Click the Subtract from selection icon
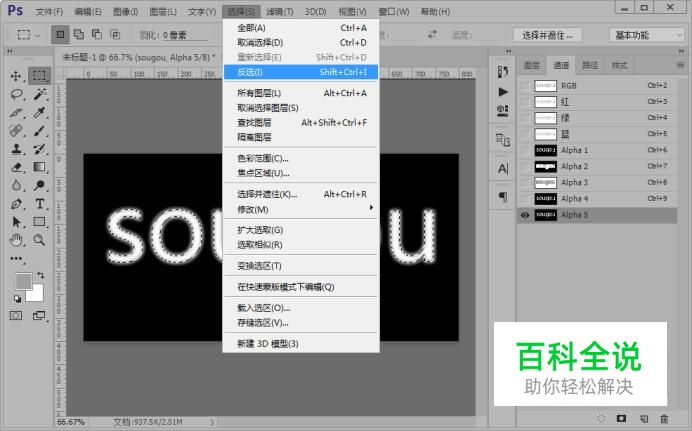Image resolution: width=692 pixels, height=431 pixels. pos(97,34)
